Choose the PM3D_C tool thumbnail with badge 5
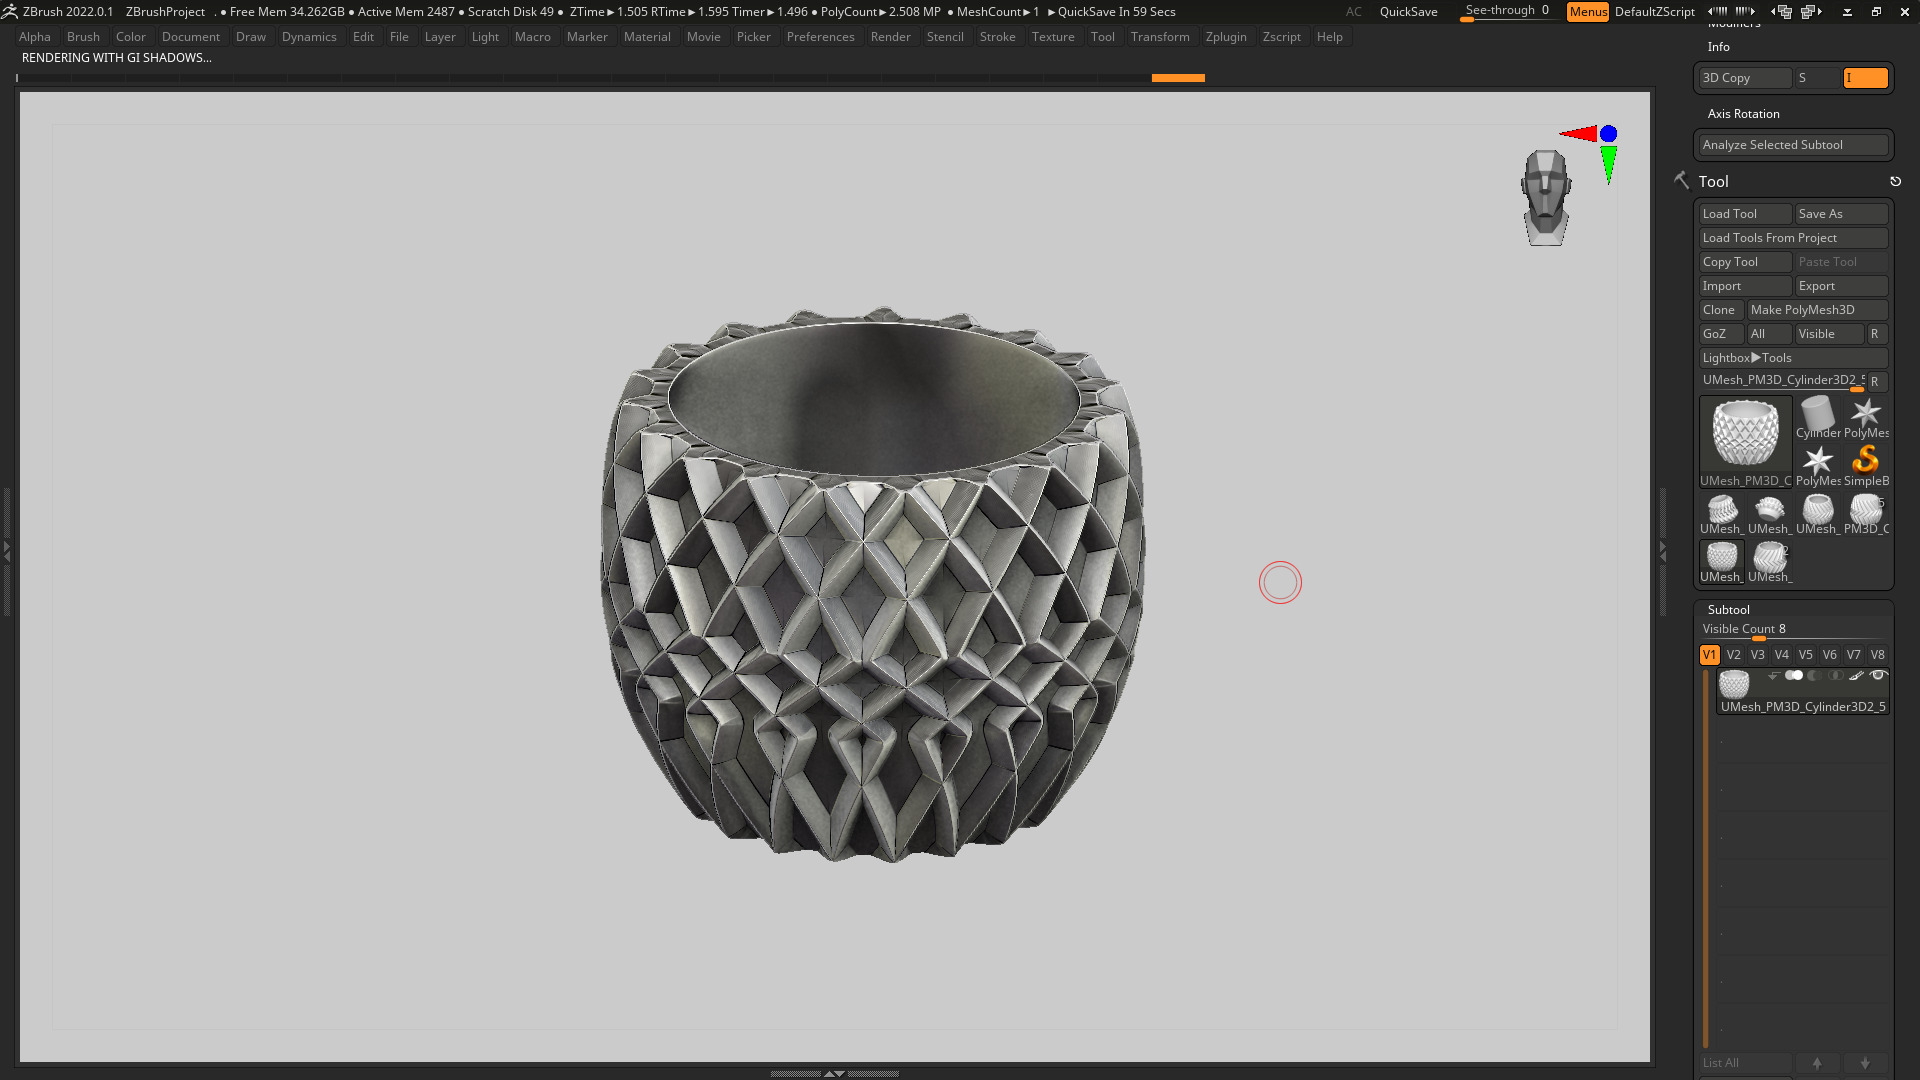The image size is (1920, 1080). pos(1866,512)
